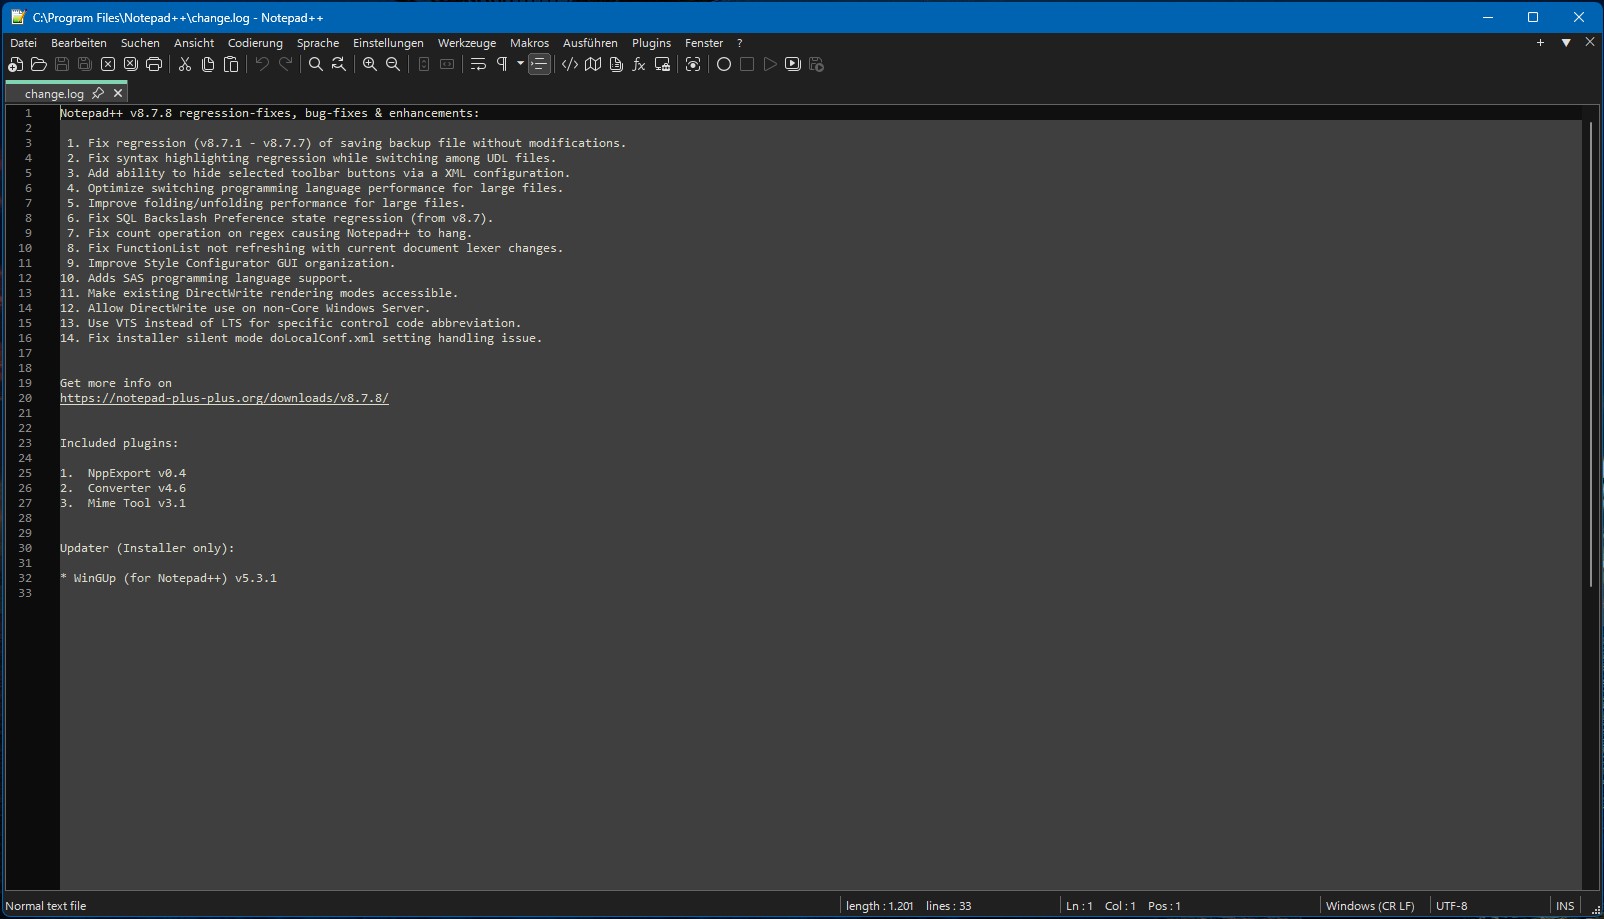The height and width of the screenshot is (919, 1604).
Task: Click the X at menu bar right
Action: point(1590,43)
